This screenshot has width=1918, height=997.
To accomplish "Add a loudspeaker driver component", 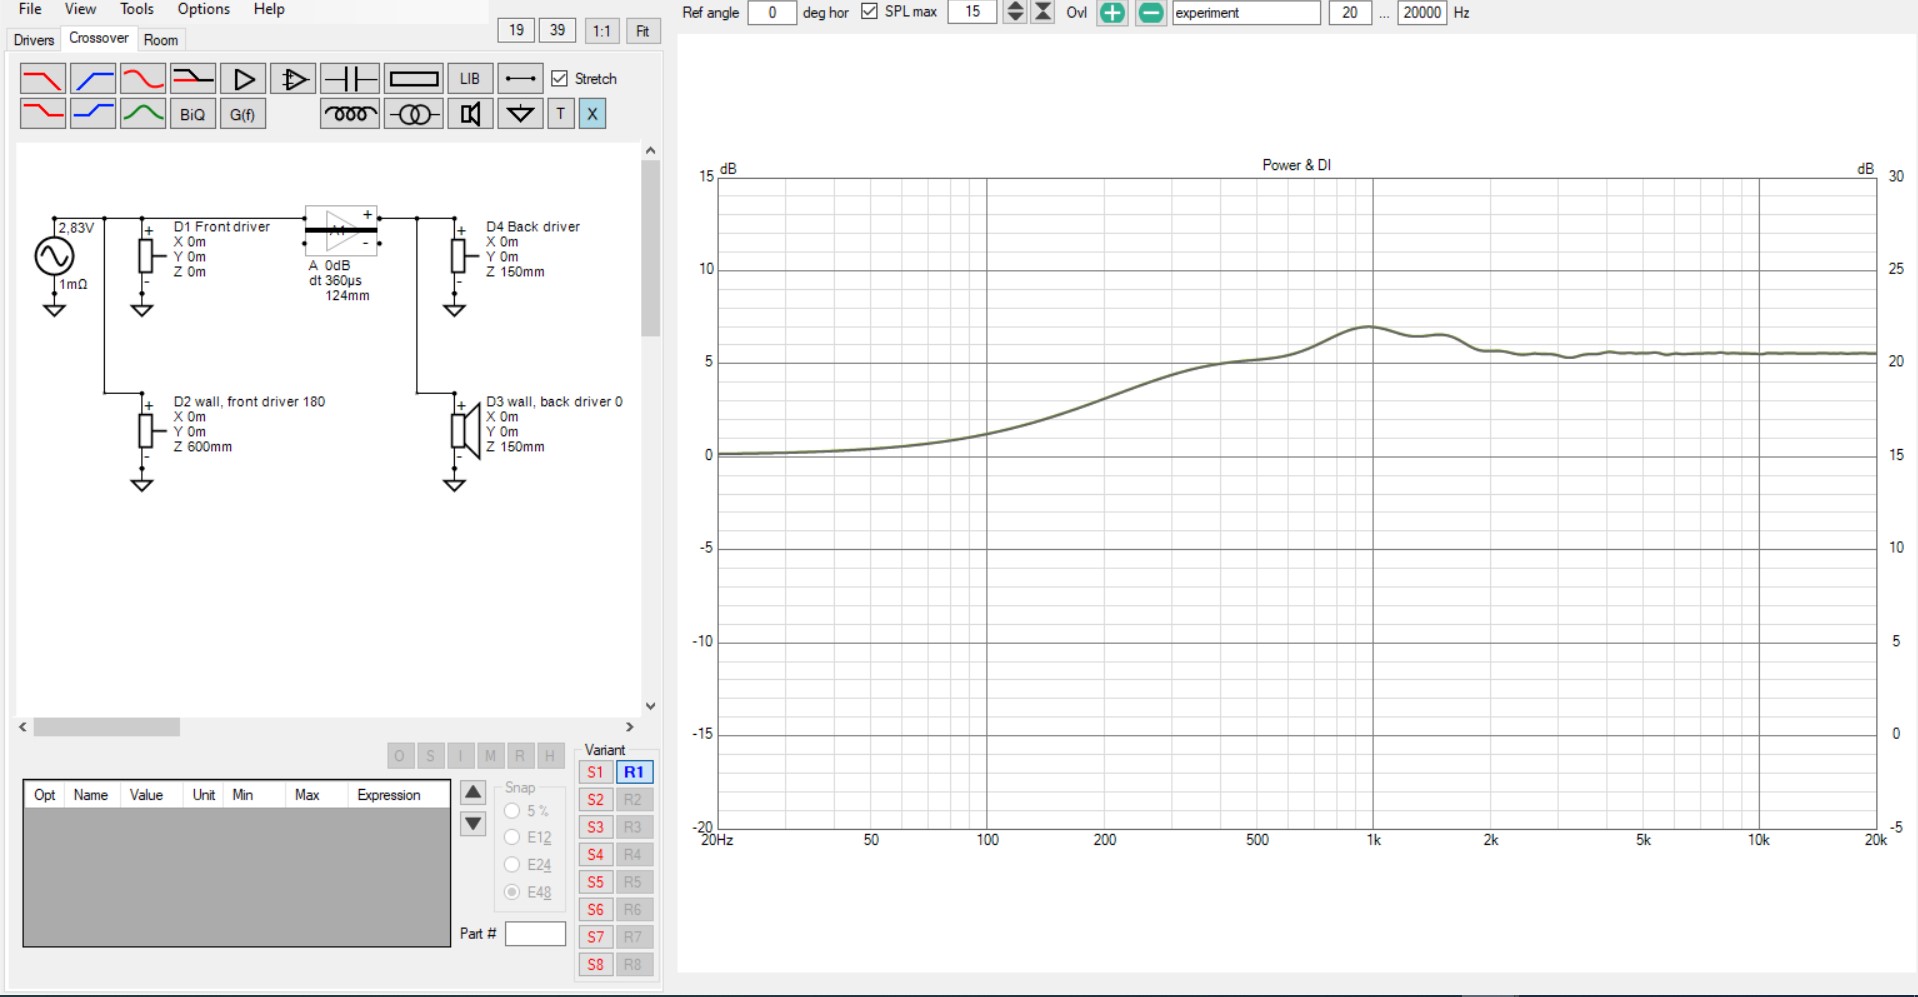I will click(470, 114).
